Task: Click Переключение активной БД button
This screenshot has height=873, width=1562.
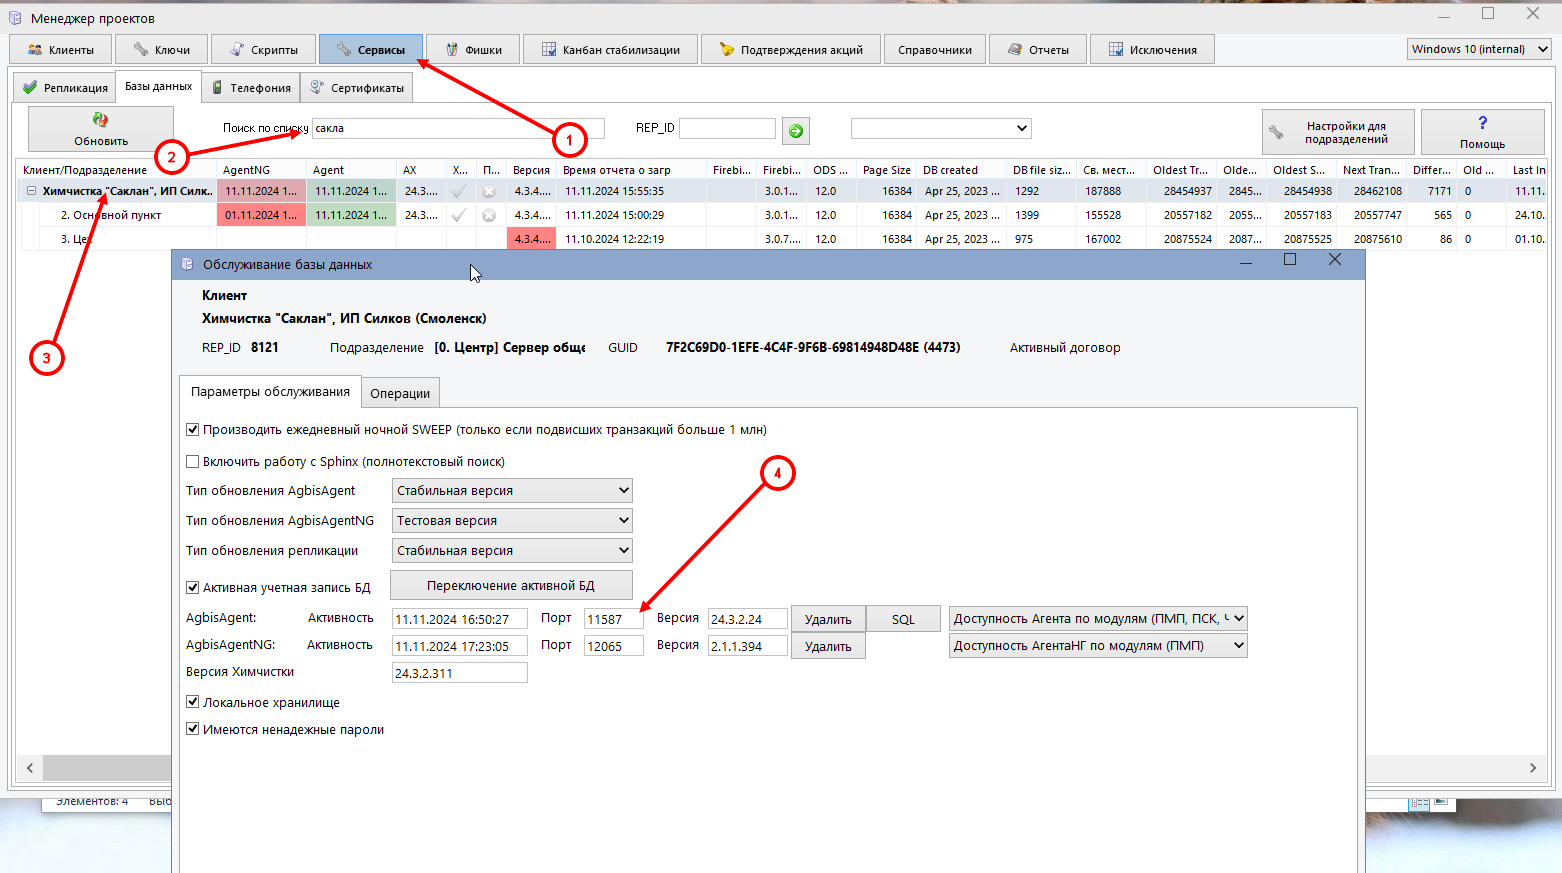Action: tap(511, 585)
